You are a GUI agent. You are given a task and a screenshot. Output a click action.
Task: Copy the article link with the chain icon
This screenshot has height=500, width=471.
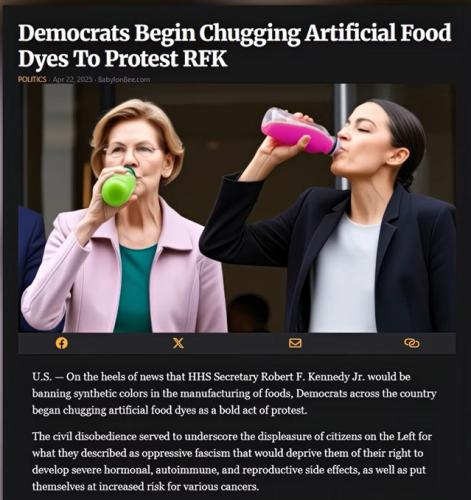click(412, 343)
